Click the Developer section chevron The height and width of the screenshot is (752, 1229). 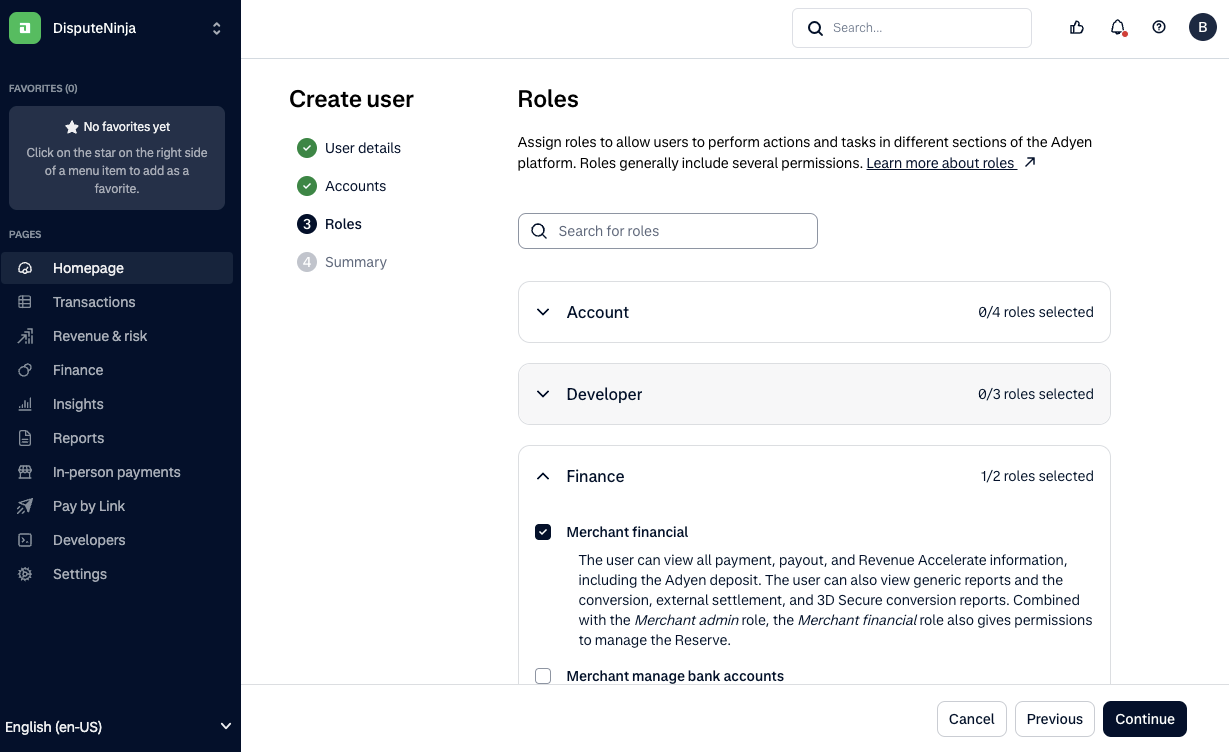tap(543, 394)
